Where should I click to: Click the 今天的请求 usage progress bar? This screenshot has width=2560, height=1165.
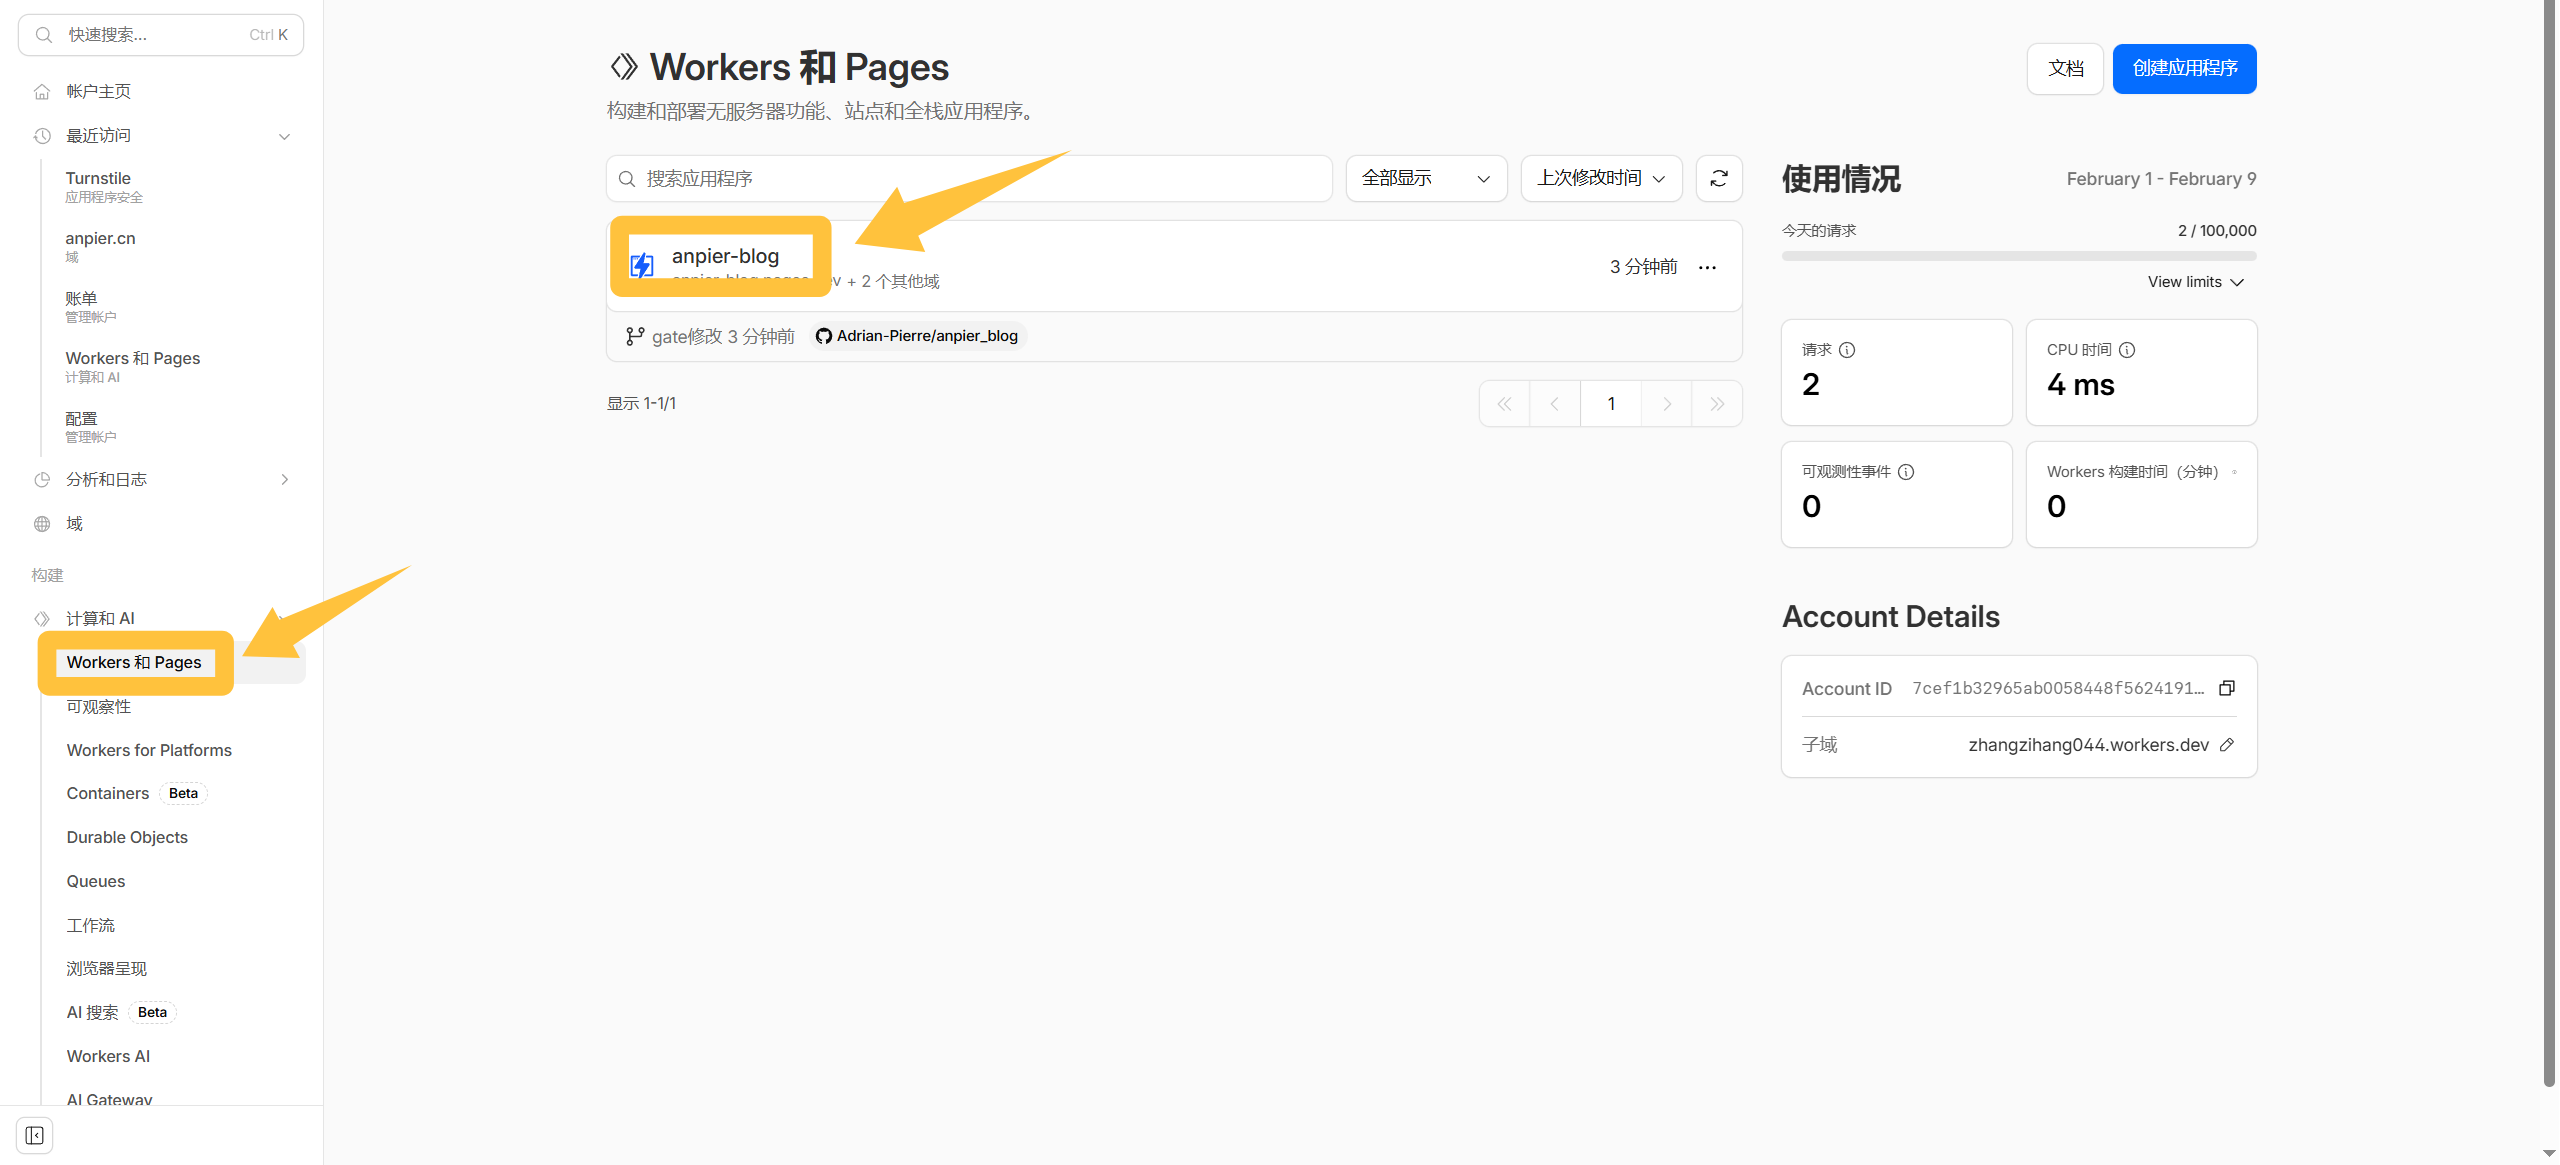[2019, 257]
